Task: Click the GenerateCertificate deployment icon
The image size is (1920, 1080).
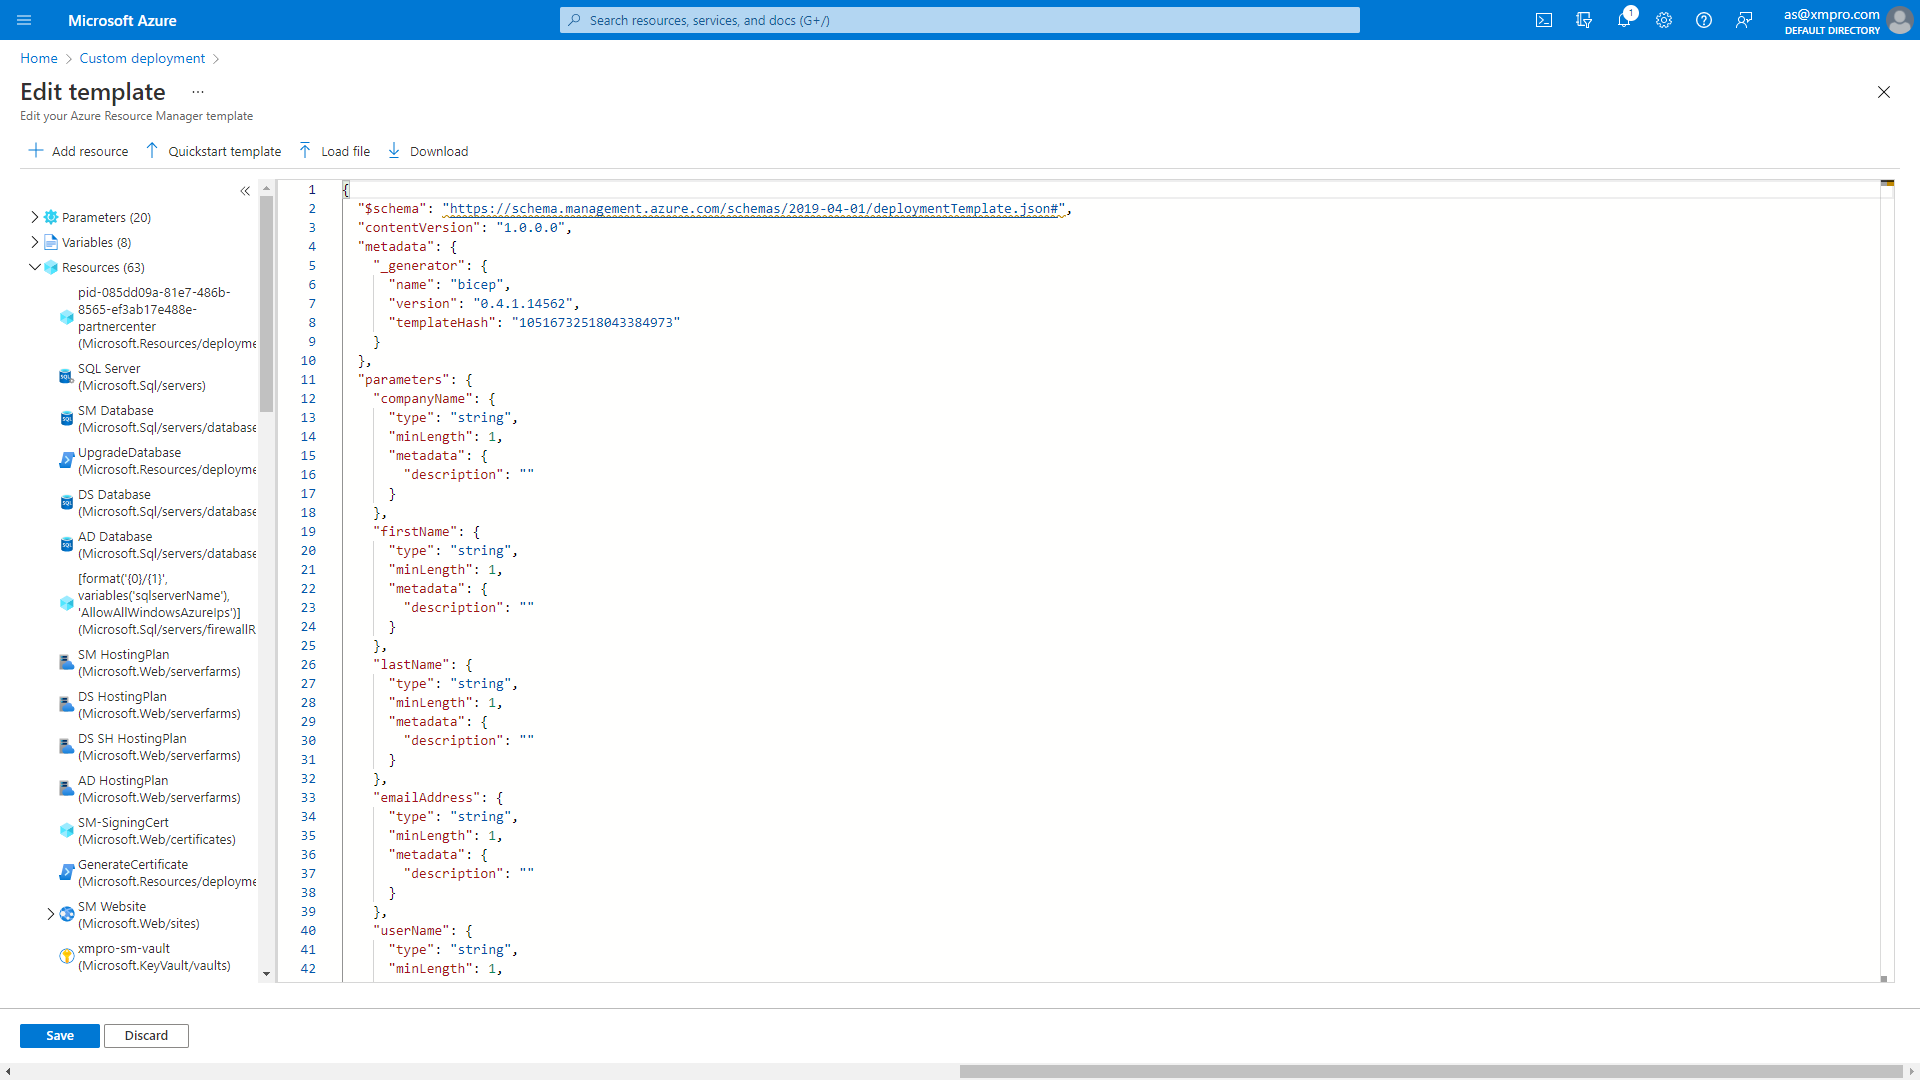Action: click(66, 873)
